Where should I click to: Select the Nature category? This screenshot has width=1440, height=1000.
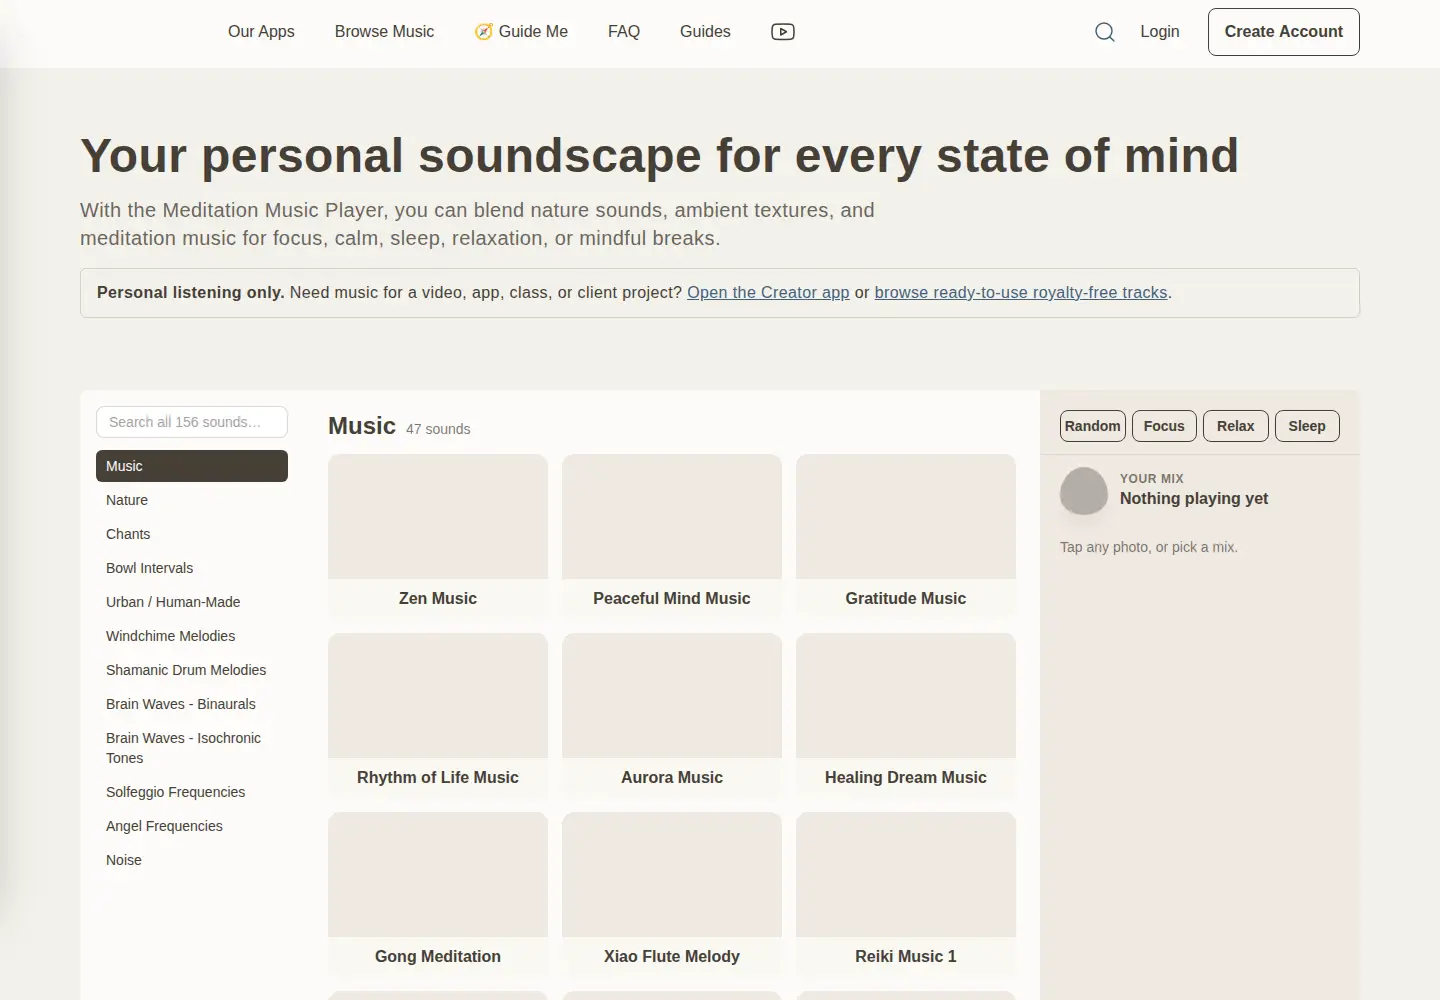pos(192,500)
